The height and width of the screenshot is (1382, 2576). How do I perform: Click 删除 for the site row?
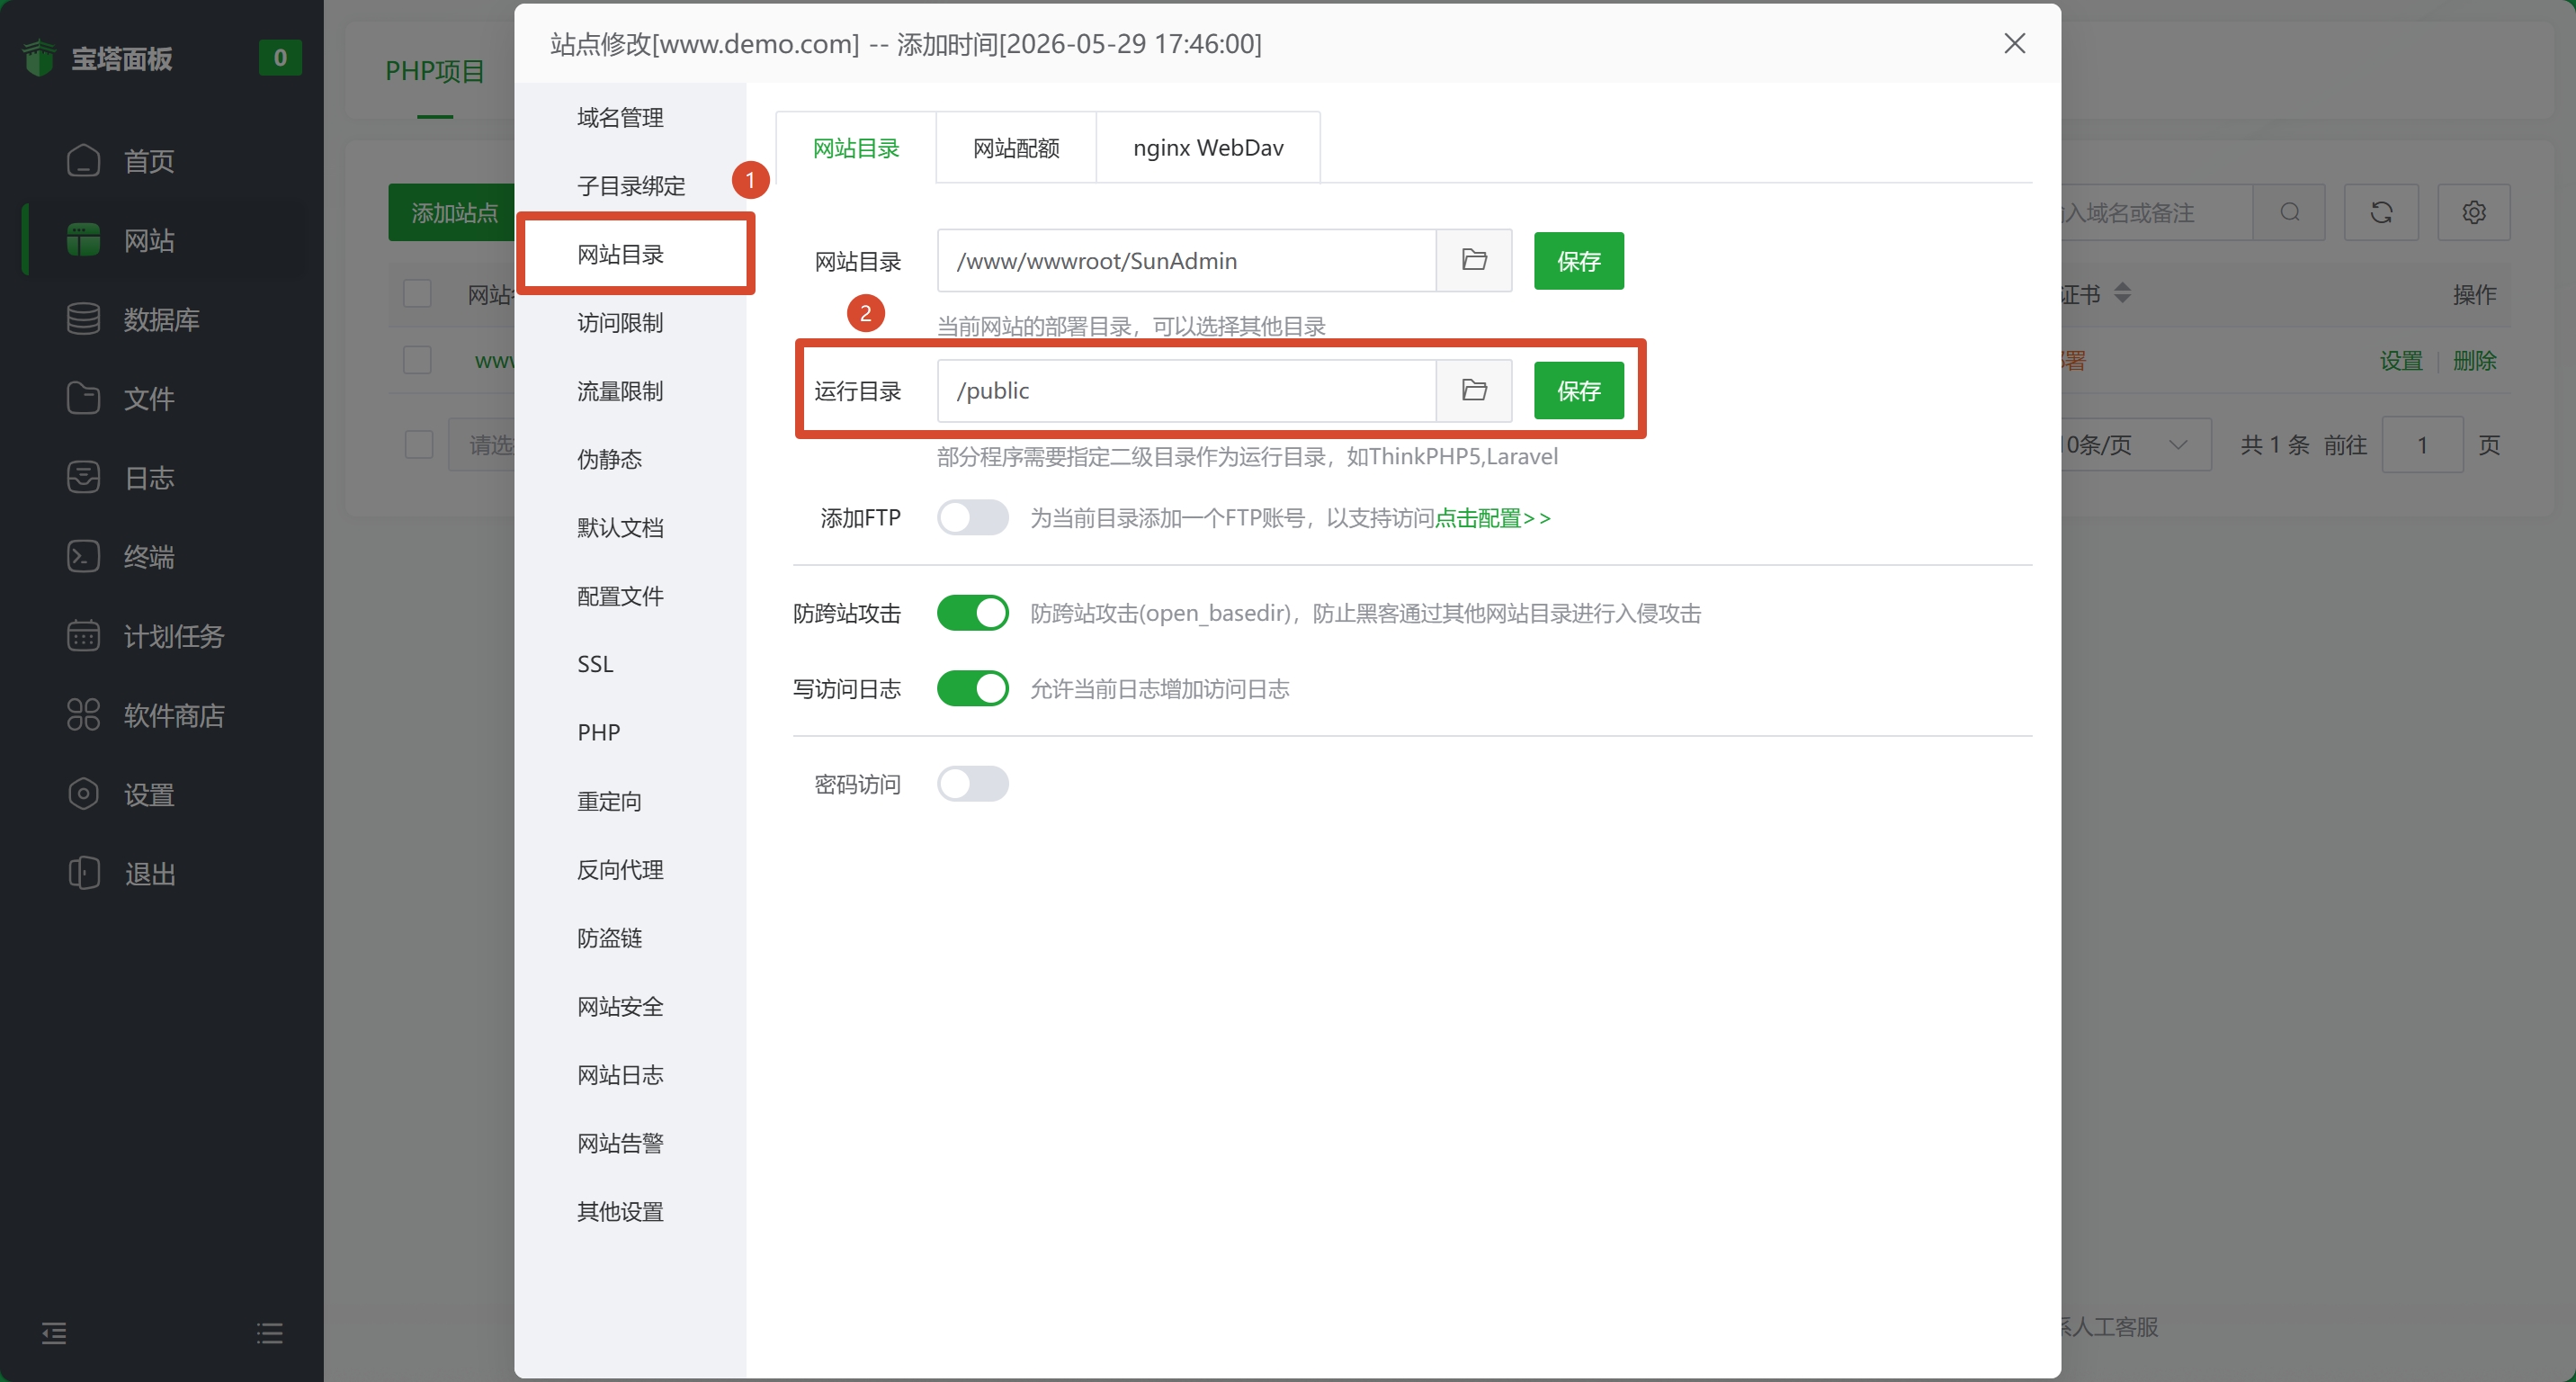pyautogui.click(x=2475, y=360)
